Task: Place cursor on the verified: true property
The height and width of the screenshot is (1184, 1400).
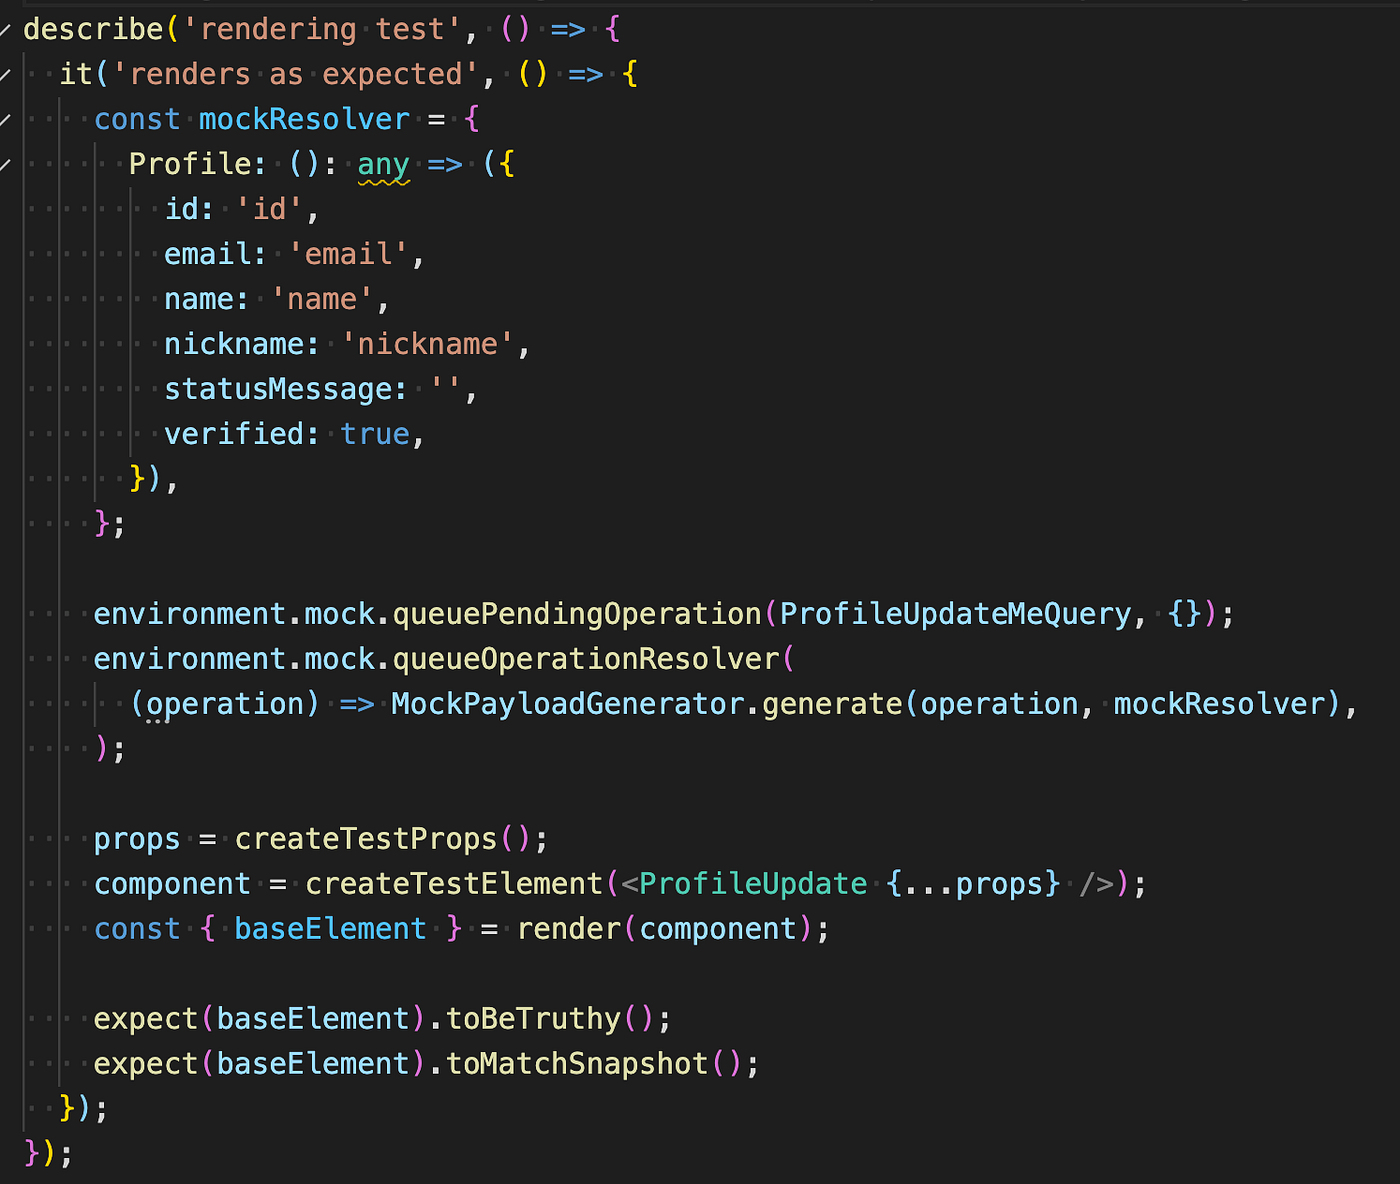Action: 290,433
